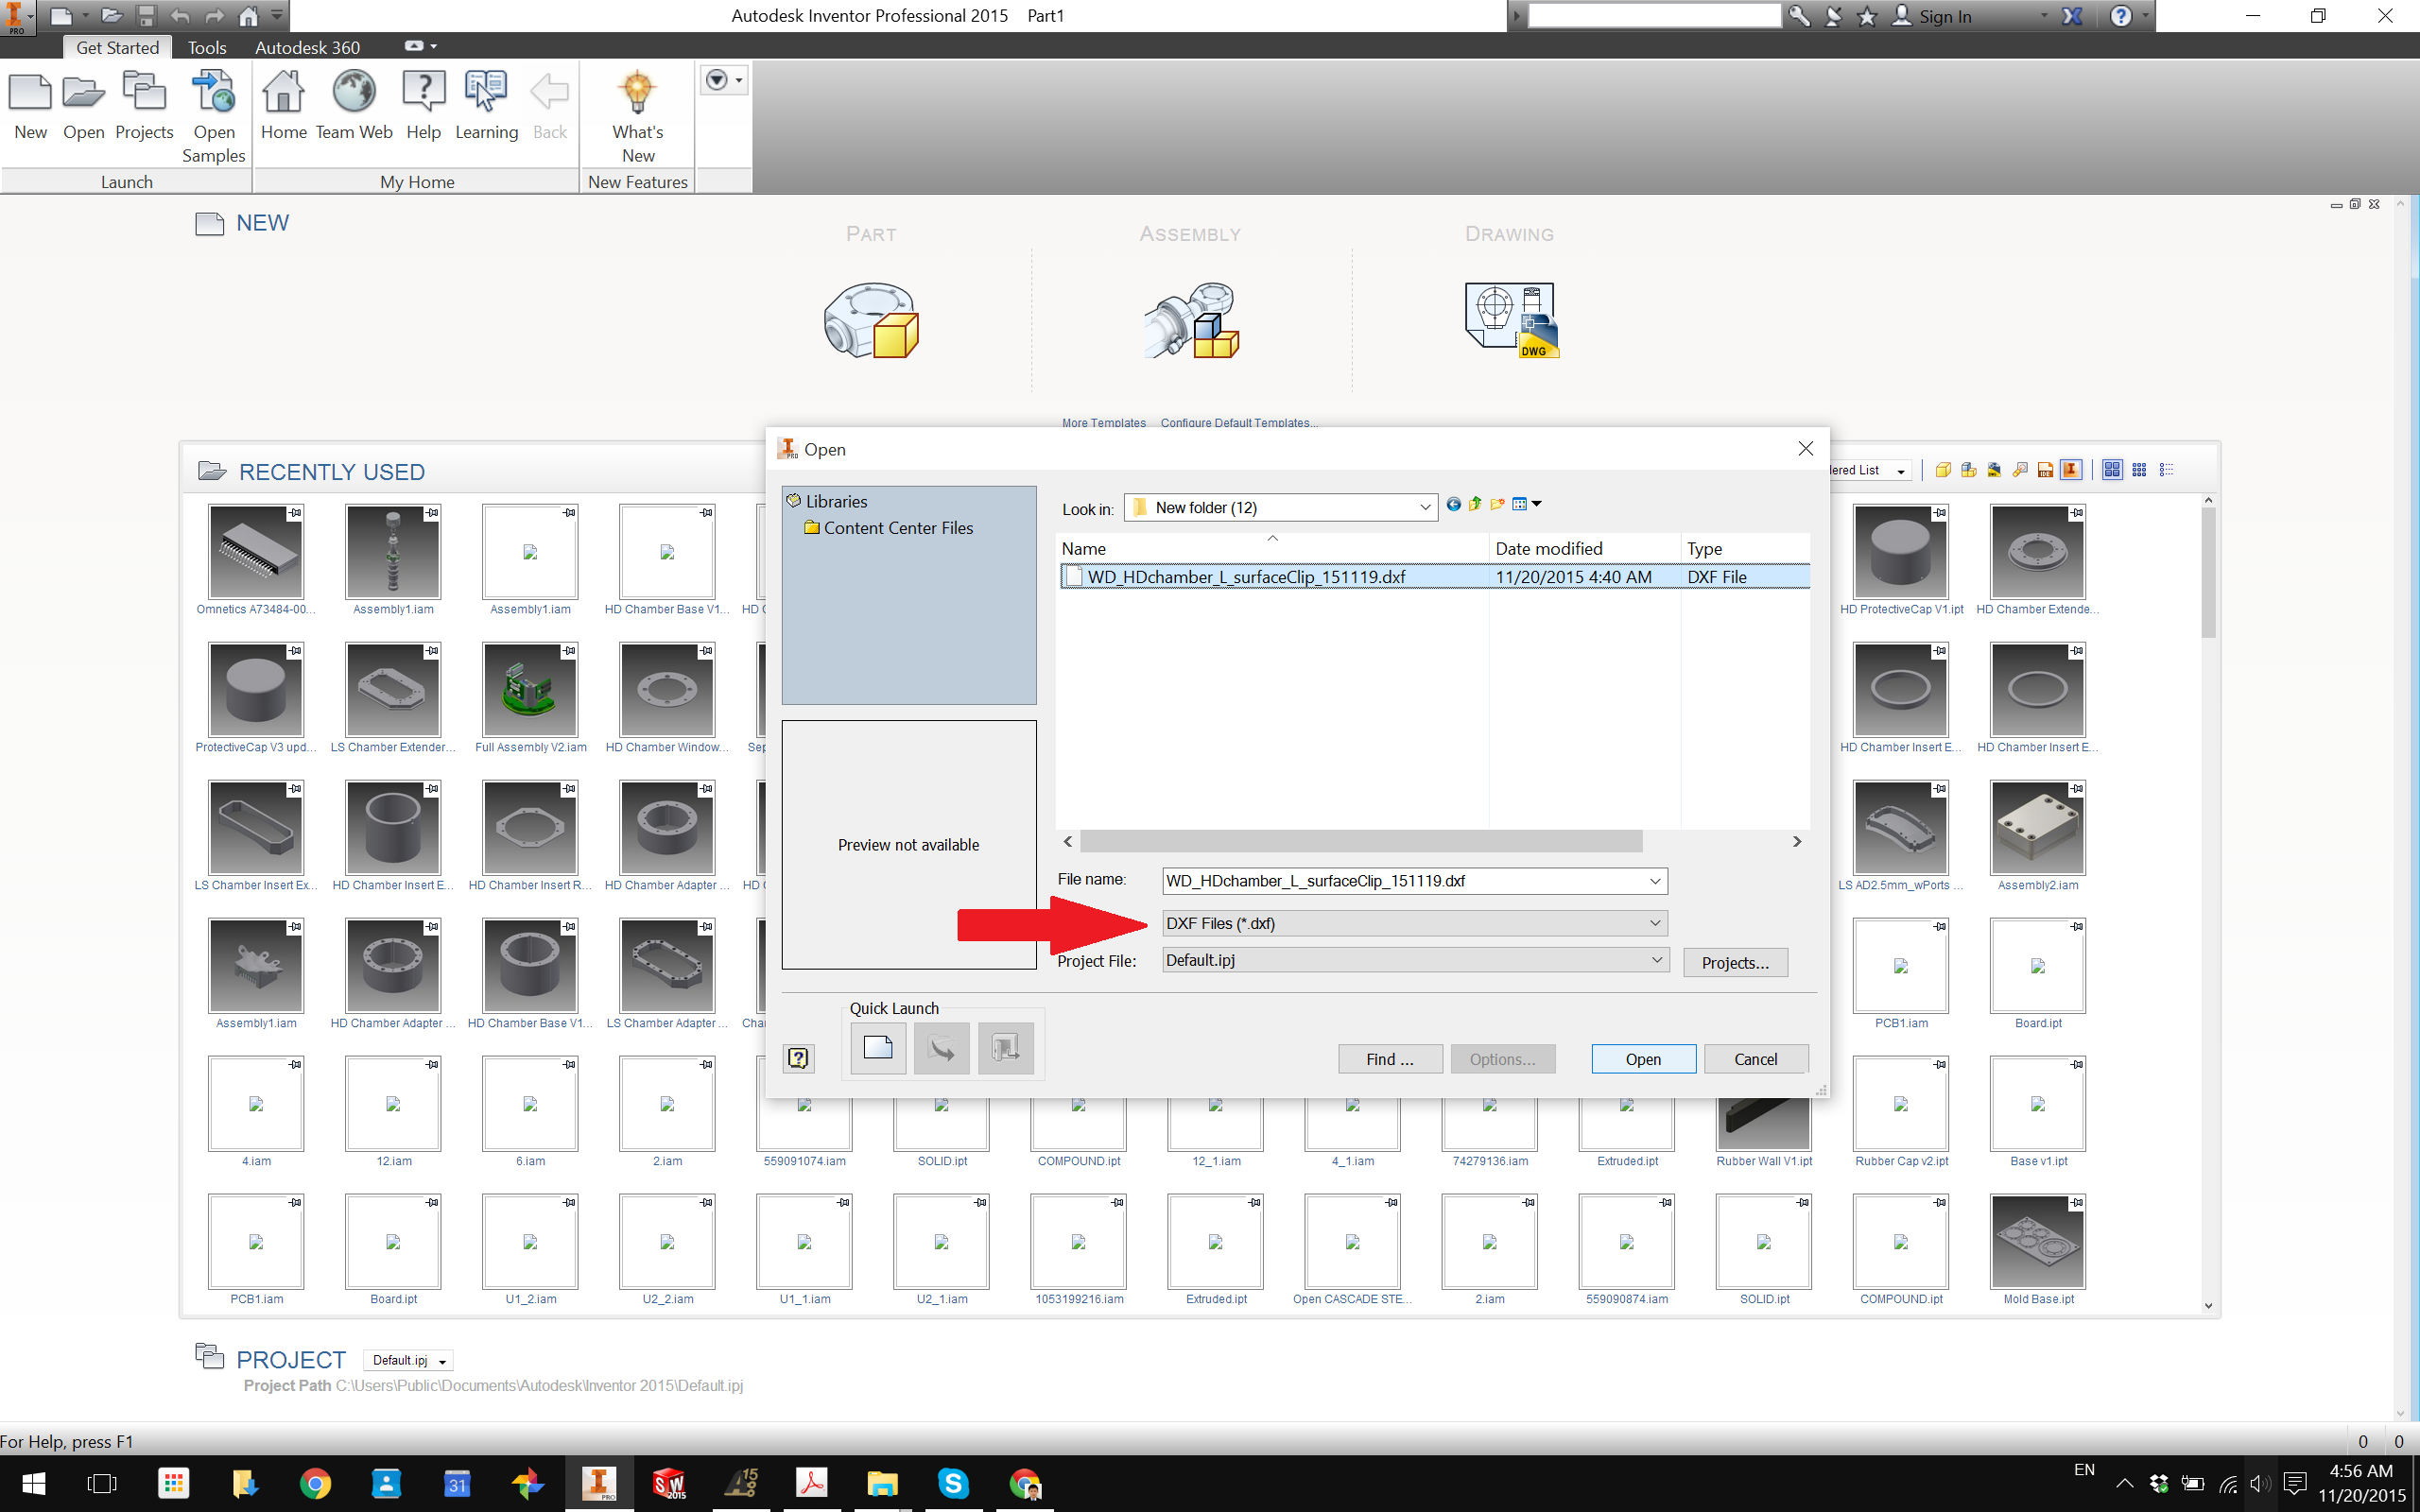Click the Projects... button in dialog
This screenshot has width=2420, height=1512.
click(1735, 963)
